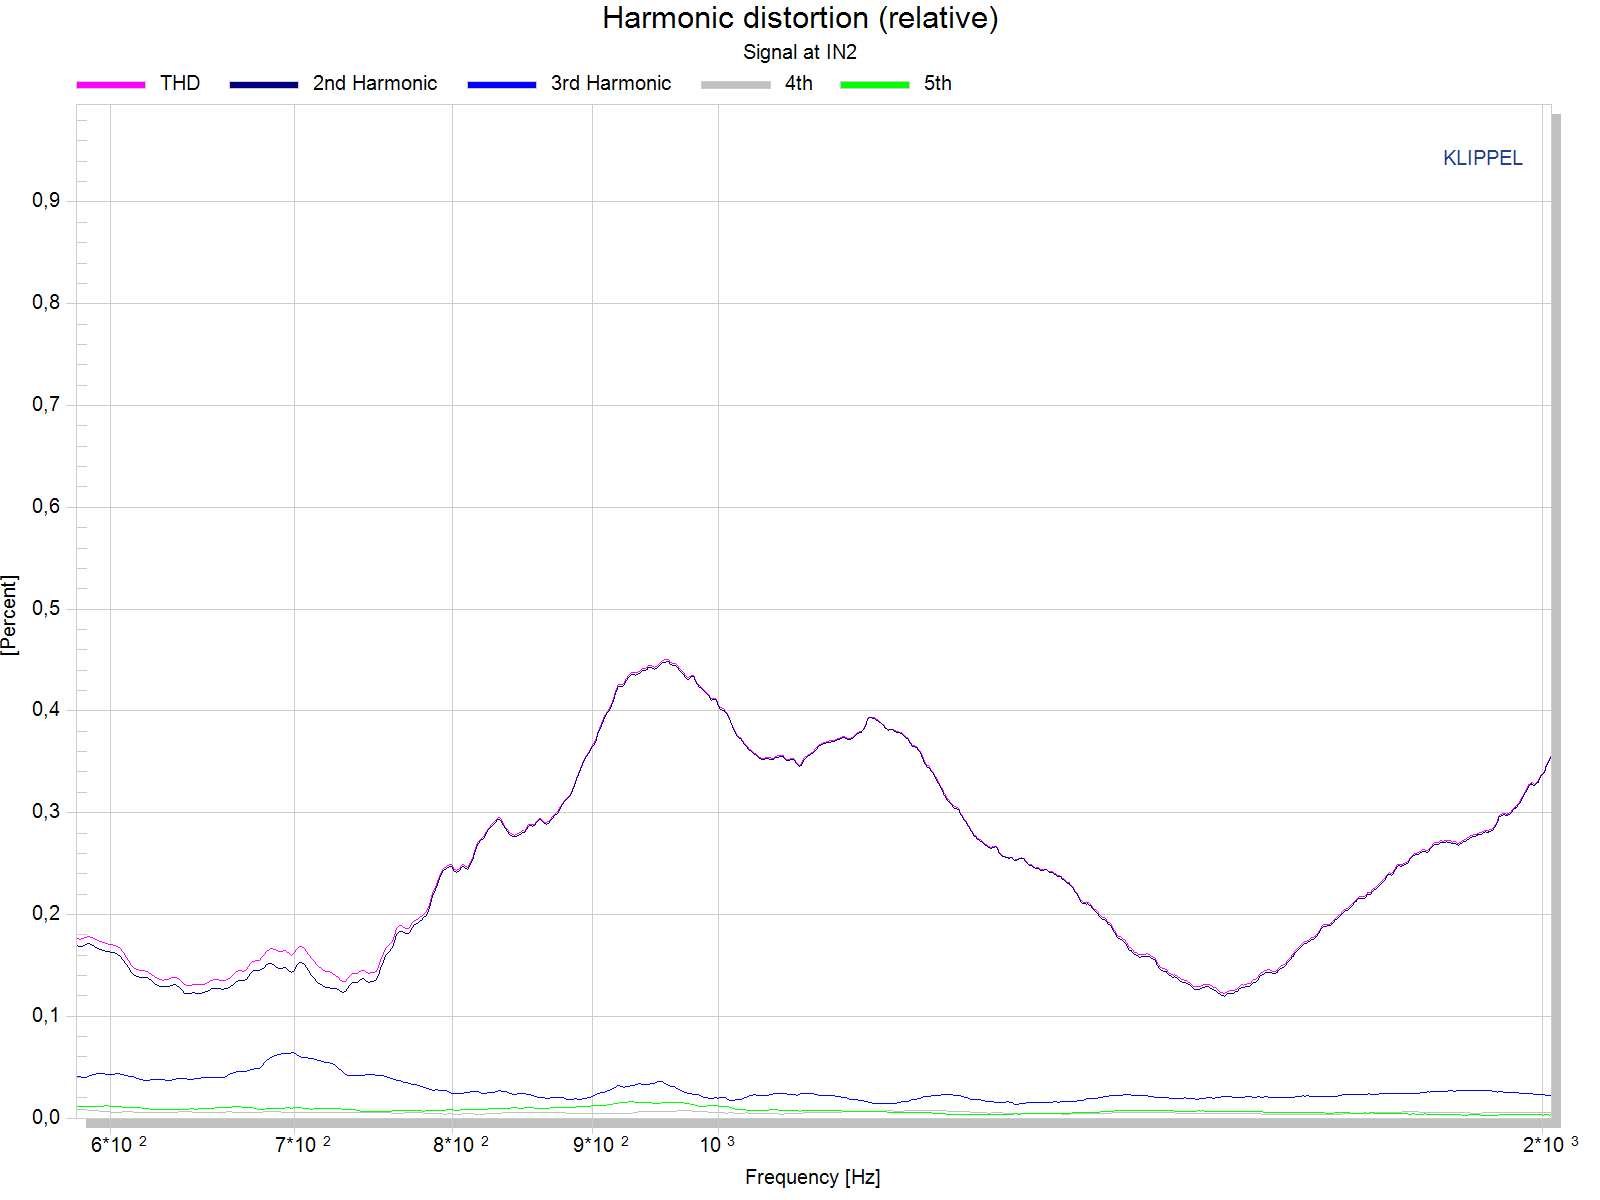
Task: Click the [Percent] y-axis label
Action: coord(10,615)
